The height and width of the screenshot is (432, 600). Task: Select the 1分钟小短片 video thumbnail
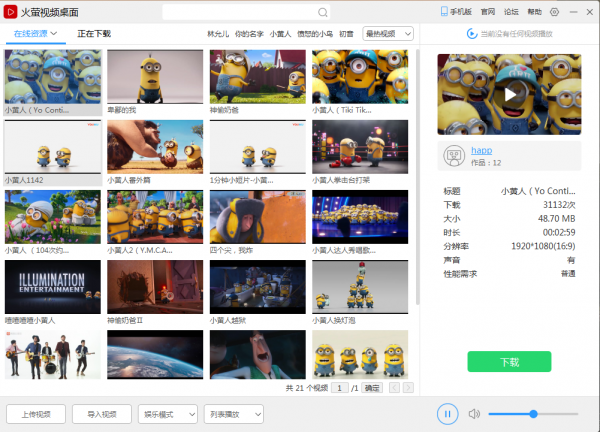coord(258,147)
